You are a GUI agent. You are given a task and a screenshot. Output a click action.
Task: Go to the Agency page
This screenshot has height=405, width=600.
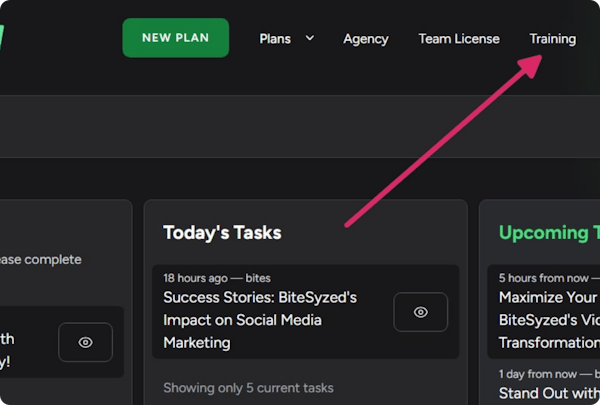(365, 39)
